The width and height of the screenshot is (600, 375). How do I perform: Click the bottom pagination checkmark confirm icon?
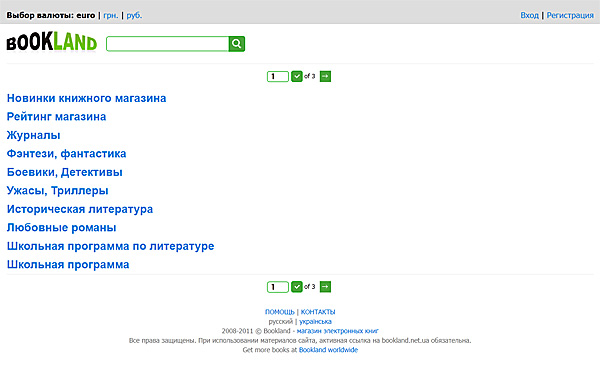(297, 286)
